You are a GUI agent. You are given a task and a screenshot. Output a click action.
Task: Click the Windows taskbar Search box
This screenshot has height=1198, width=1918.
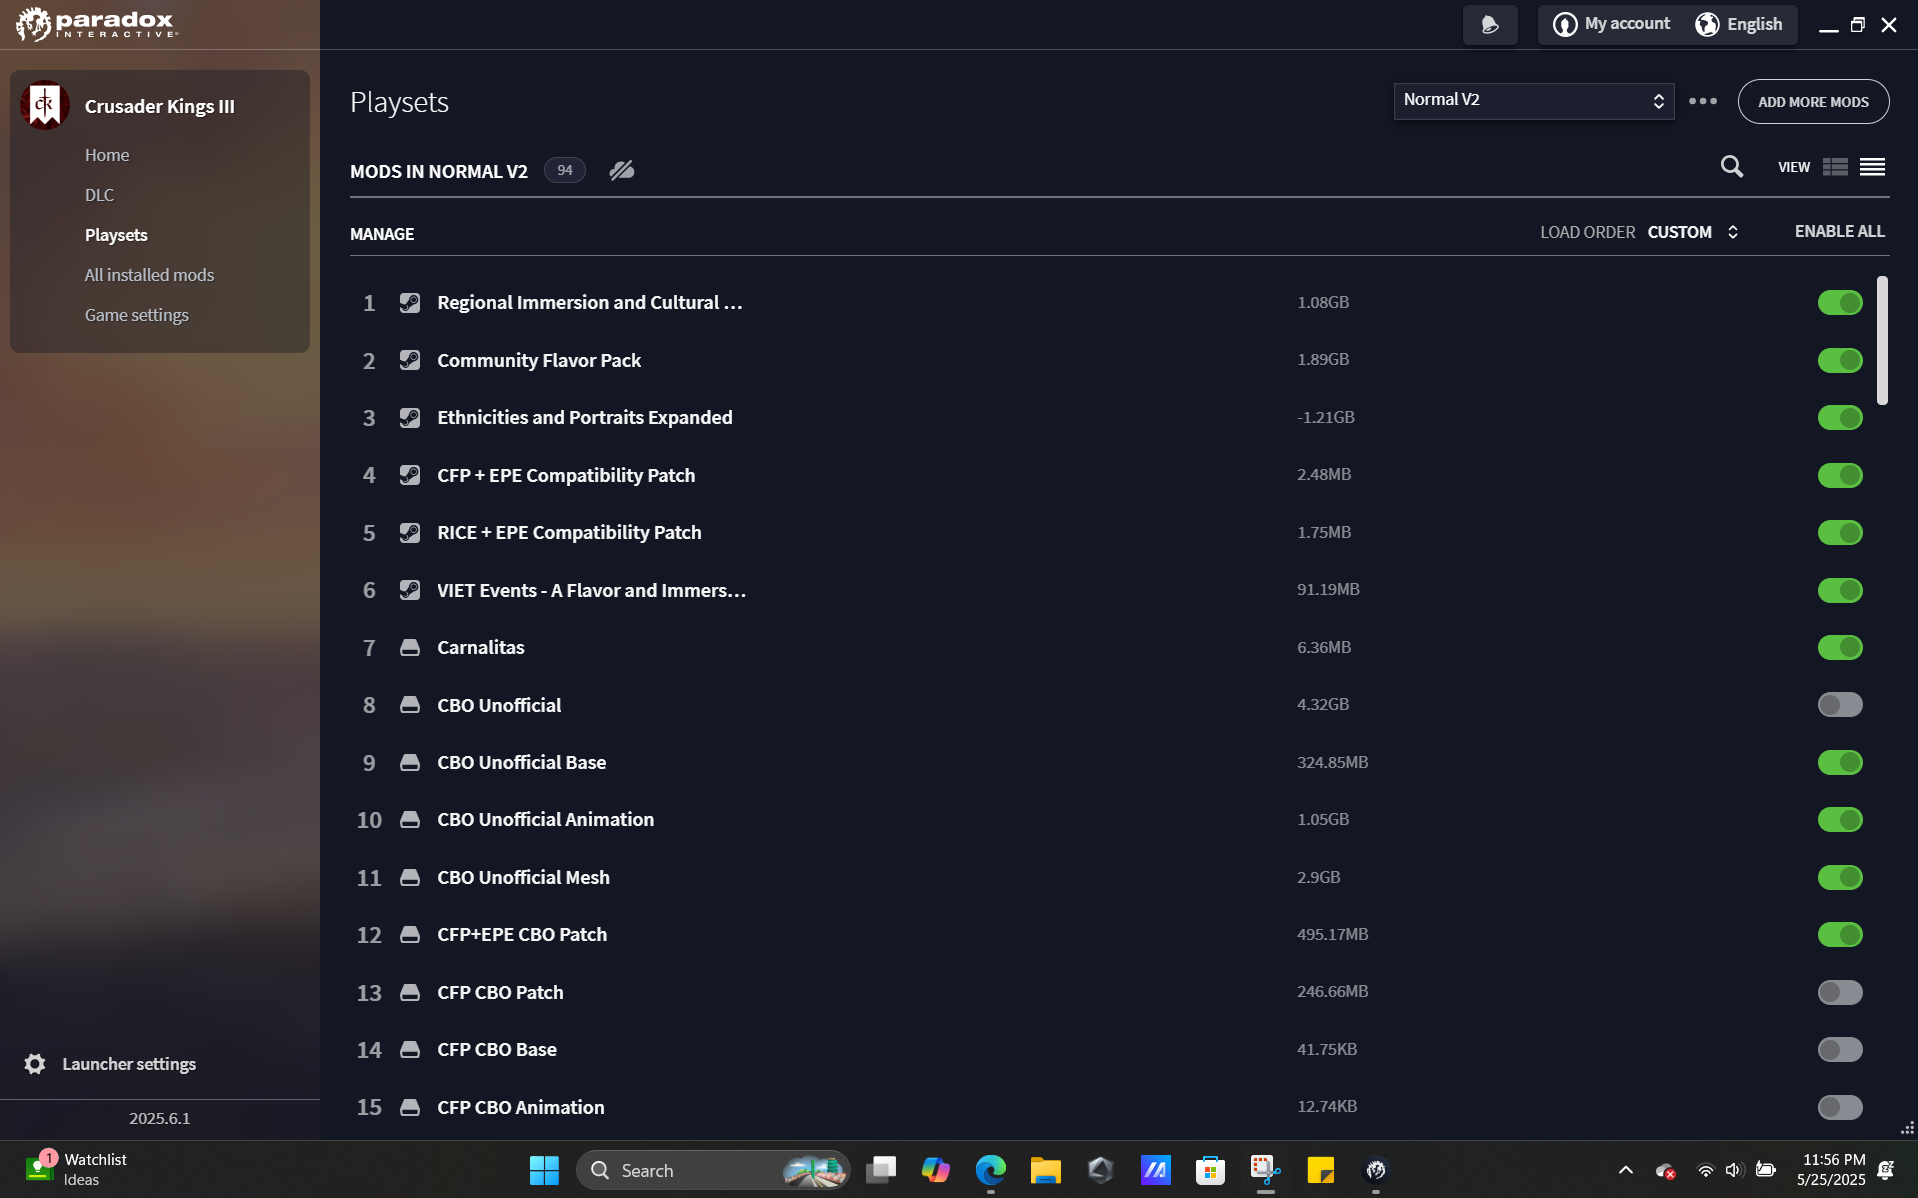(x=713, y=1170)
